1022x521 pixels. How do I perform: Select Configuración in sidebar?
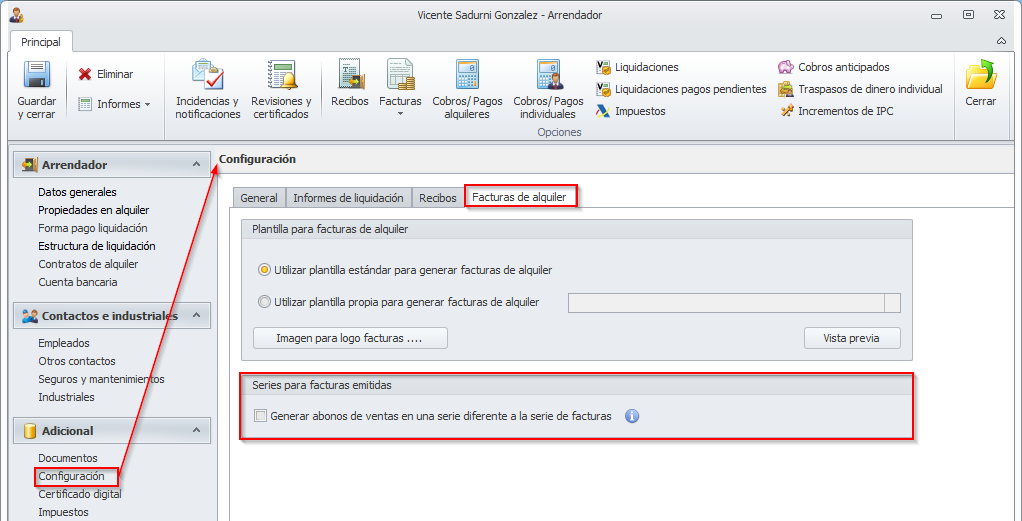coord(71,476)
